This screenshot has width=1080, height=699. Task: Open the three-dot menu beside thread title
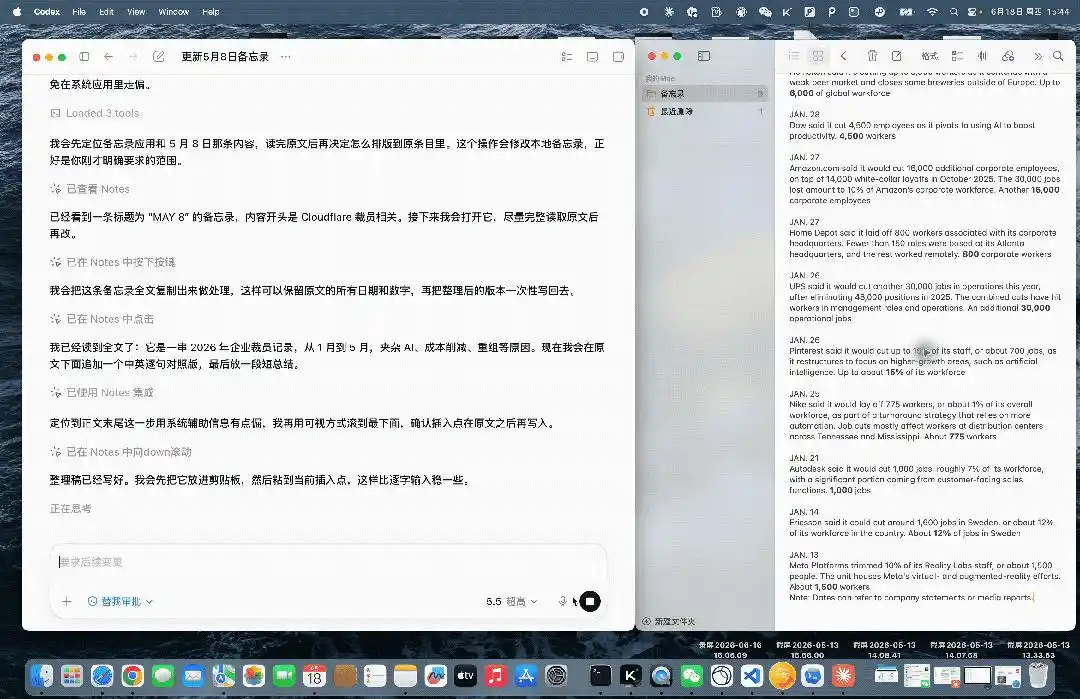click(x=286, y=56)
